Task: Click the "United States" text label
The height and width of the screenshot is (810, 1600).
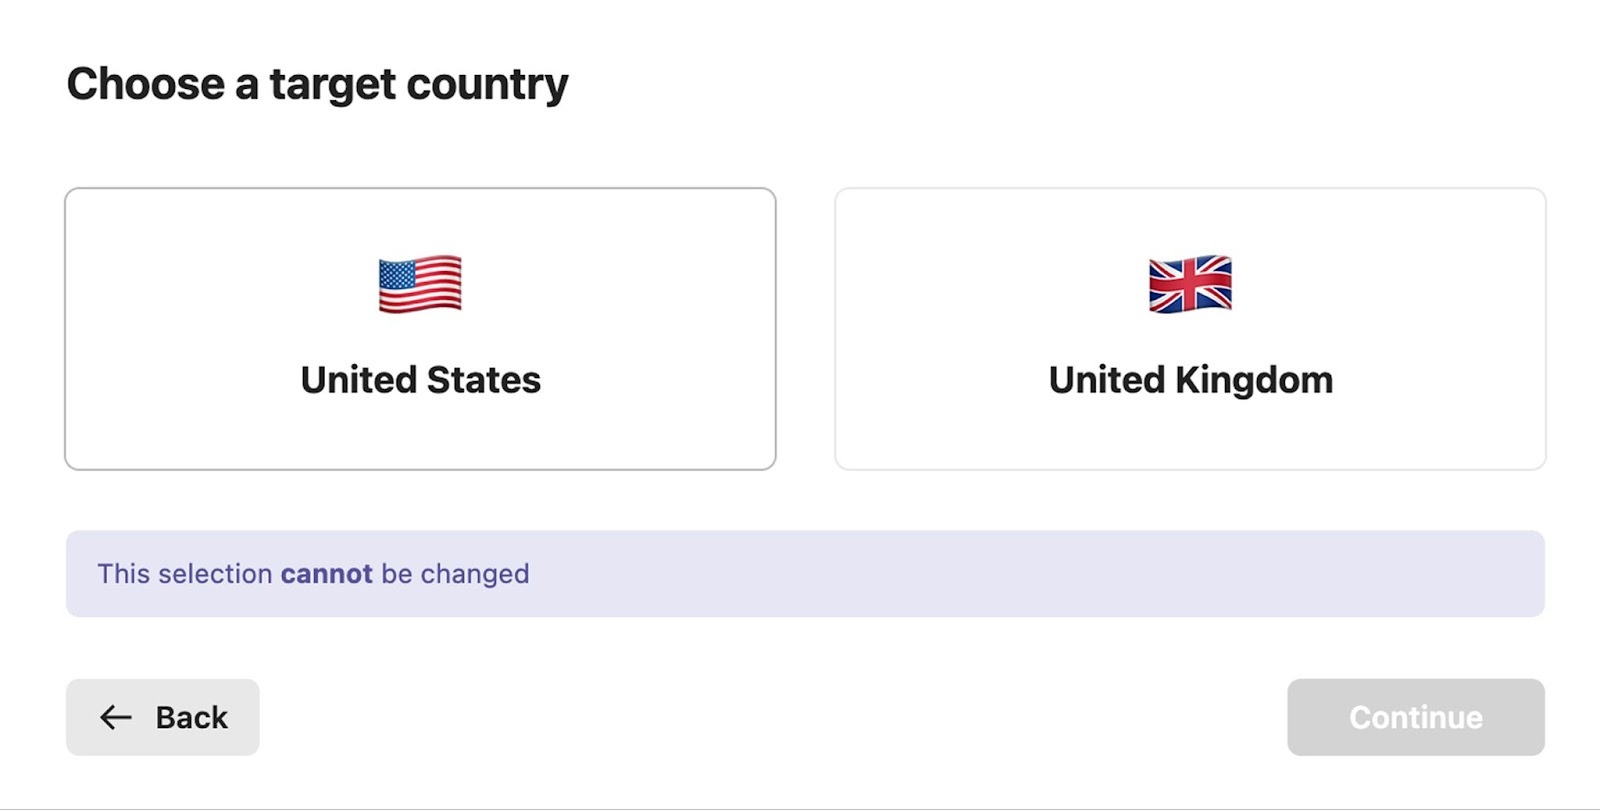Action: 420,380
